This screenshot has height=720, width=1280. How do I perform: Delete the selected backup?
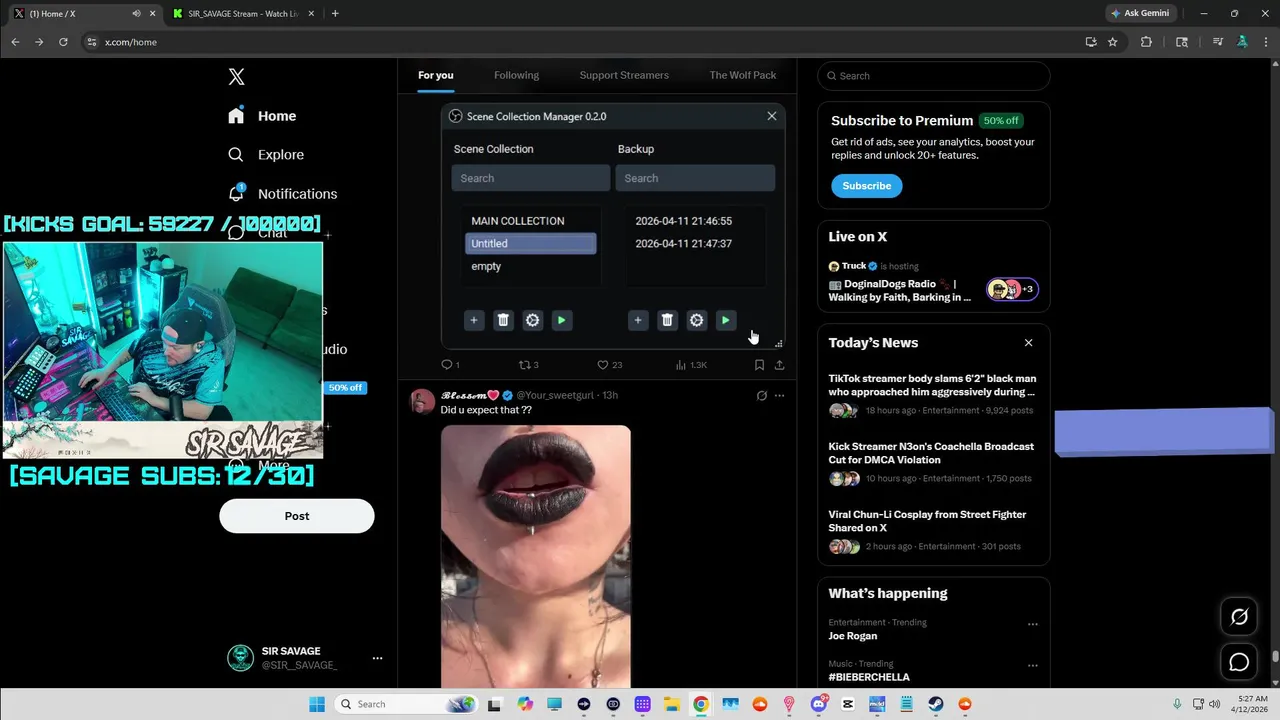(667, 320)
